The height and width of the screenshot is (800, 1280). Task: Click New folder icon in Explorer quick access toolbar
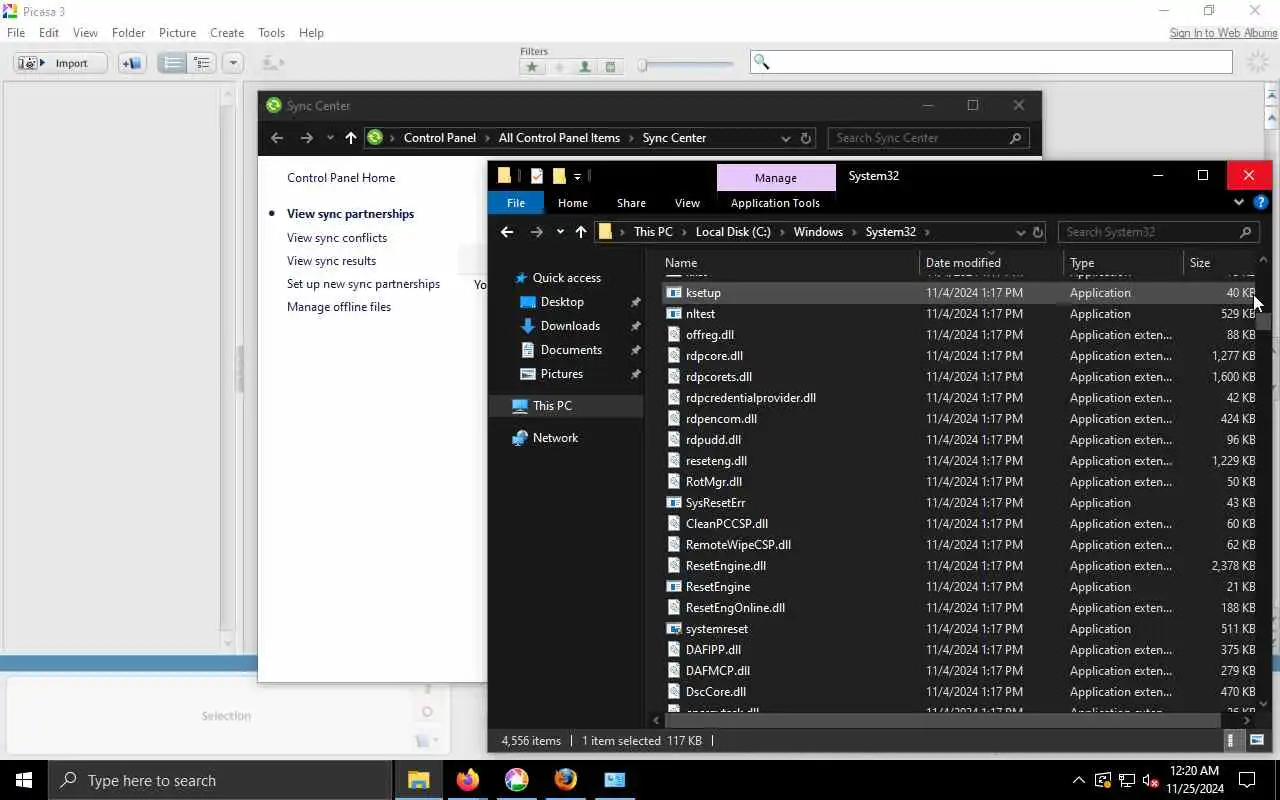559,176
